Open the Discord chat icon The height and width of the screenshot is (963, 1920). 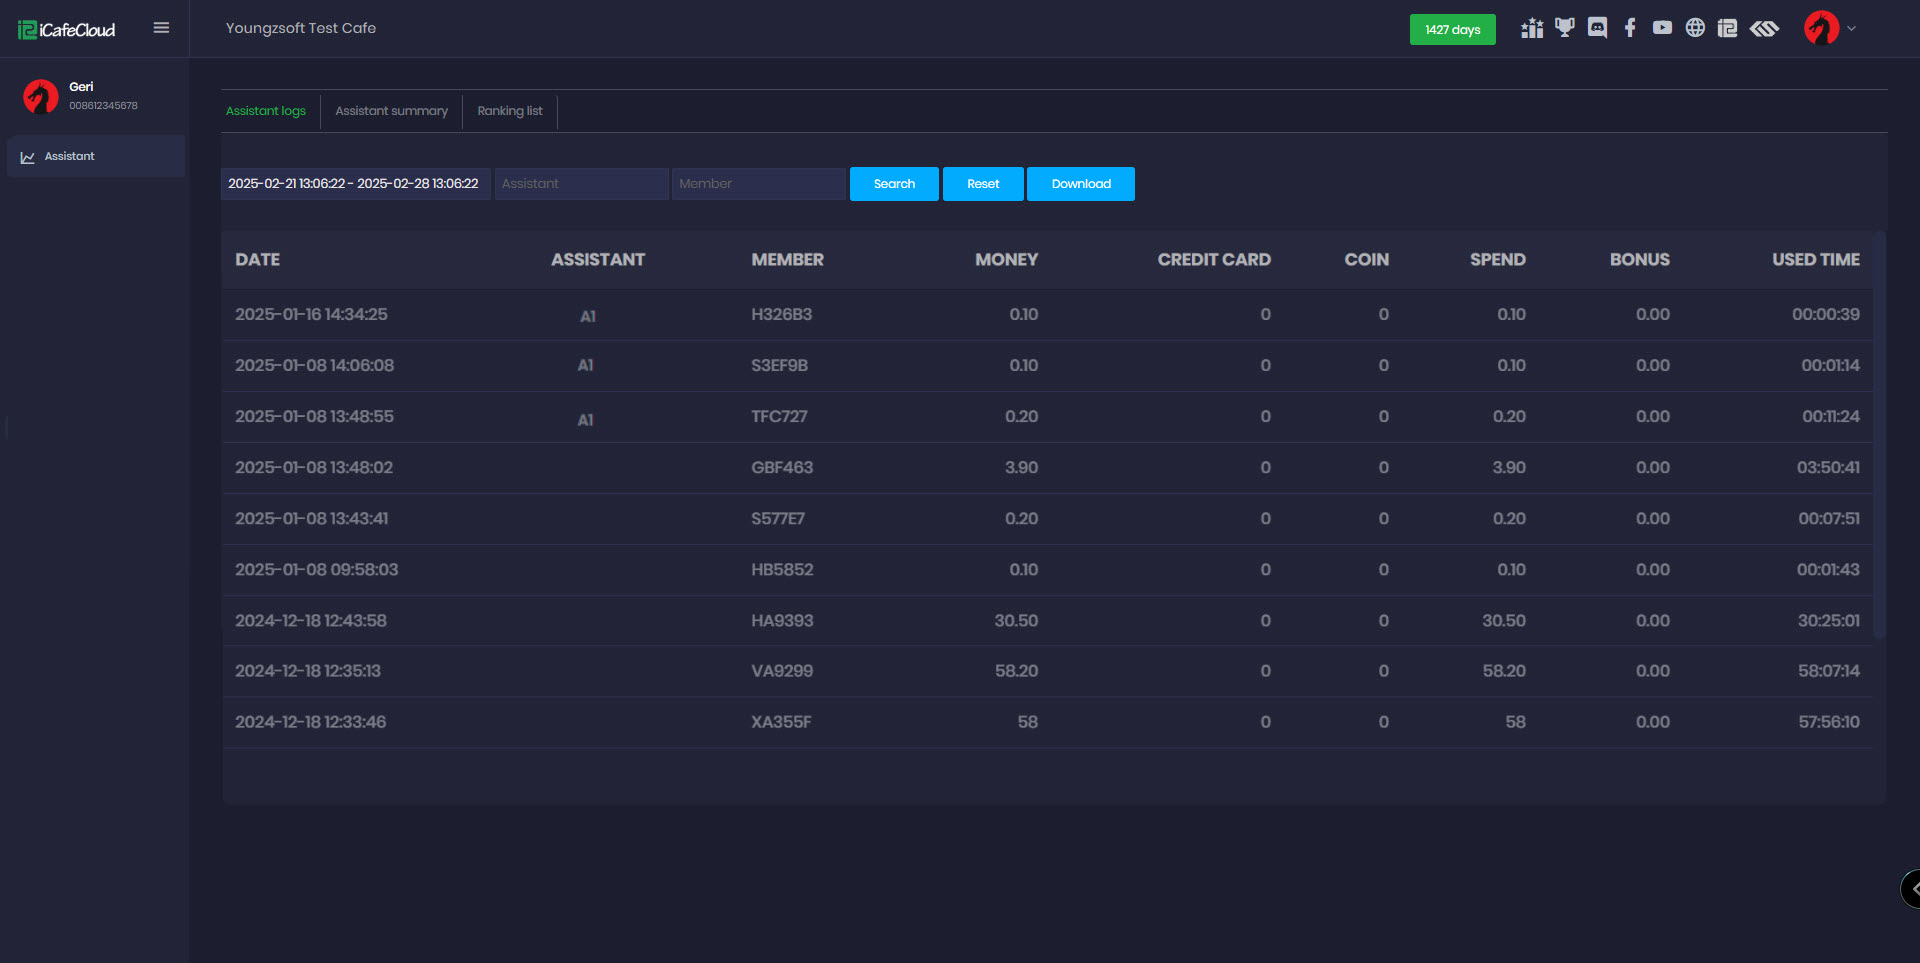tap(1597, 28)
